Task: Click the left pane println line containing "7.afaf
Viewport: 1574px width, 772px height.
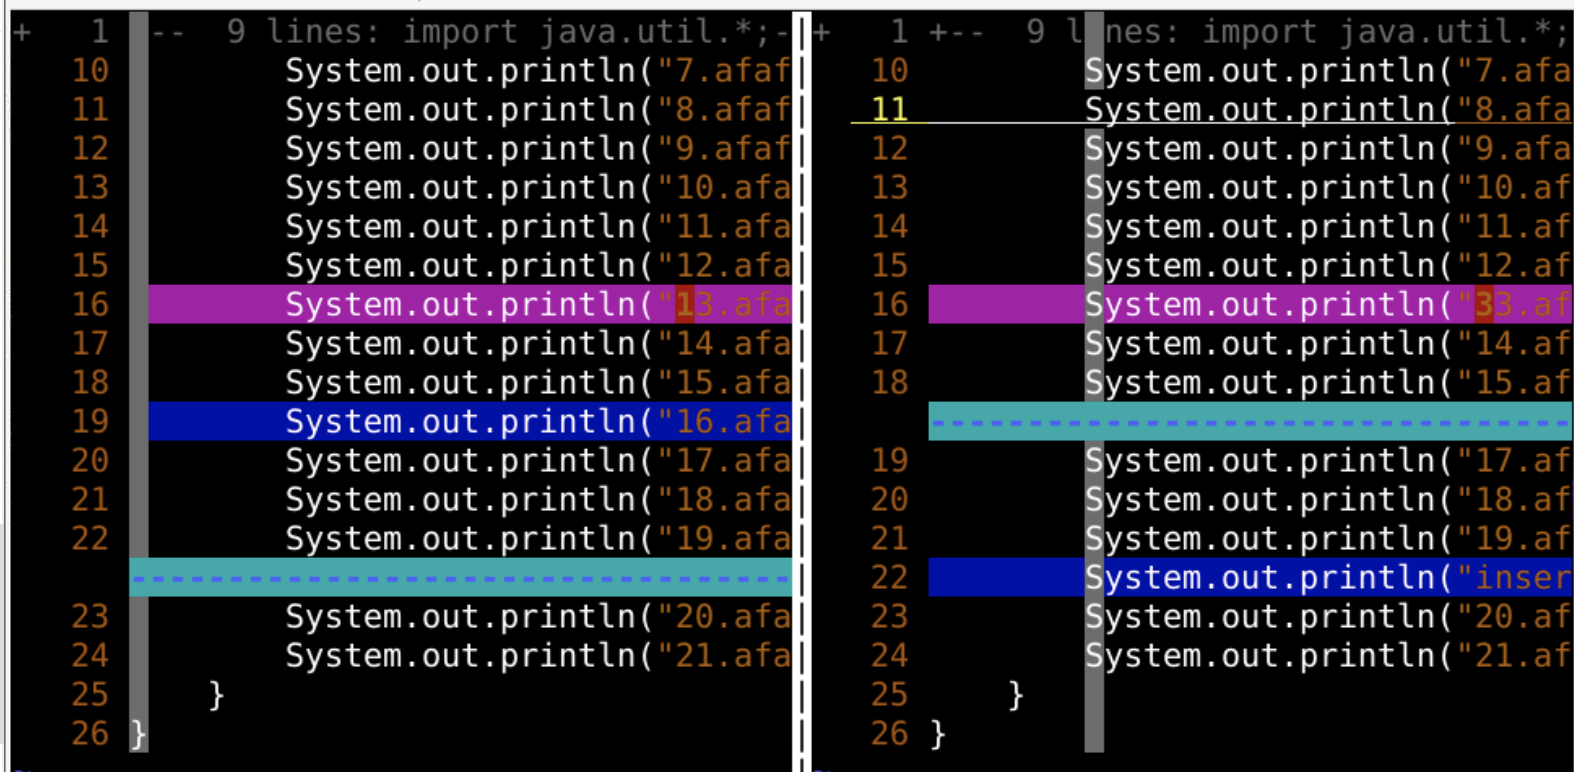Action: pos(538,71)
